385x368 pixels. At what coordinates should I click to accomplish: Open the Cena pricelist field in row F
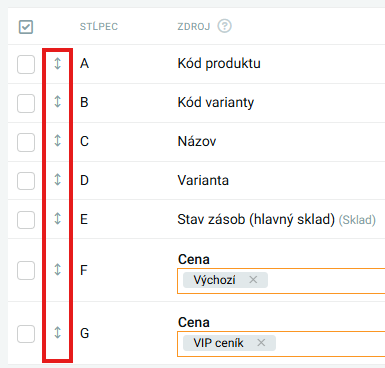pos(281,281)
